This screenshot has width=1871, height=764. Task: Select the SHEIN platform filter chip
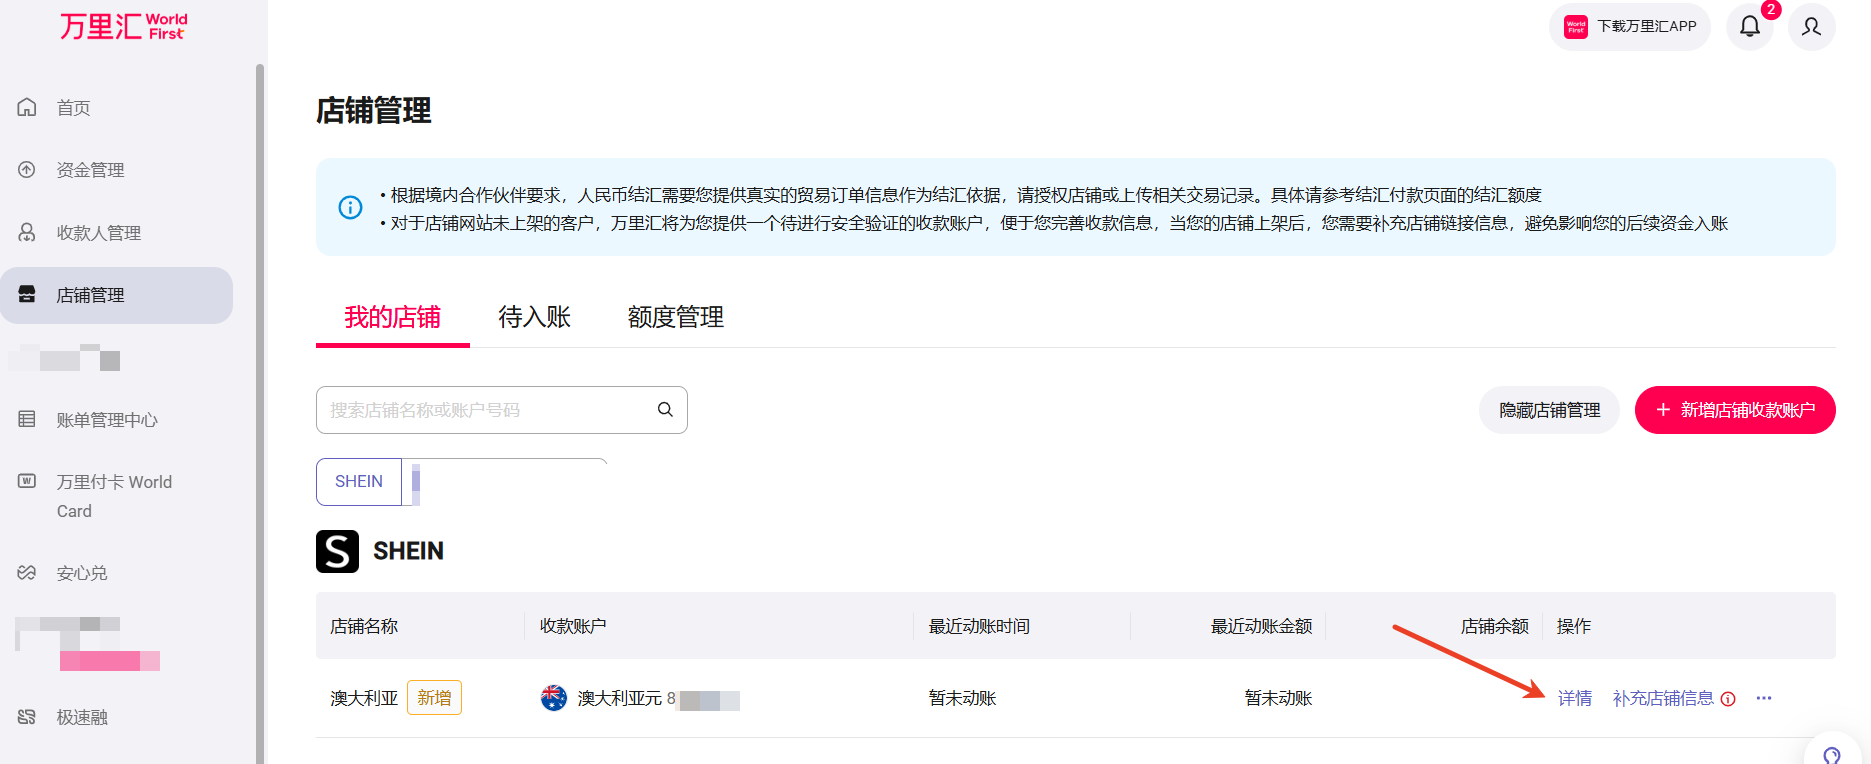(359, 482)
